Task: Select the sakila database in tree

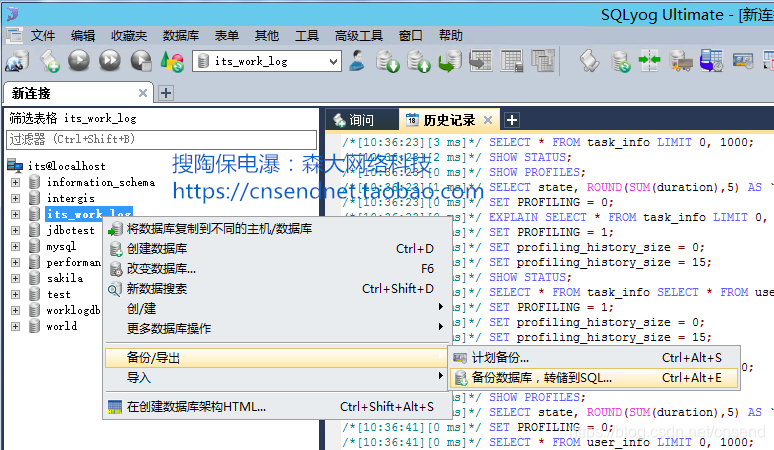Action: [x=65, y=278]
